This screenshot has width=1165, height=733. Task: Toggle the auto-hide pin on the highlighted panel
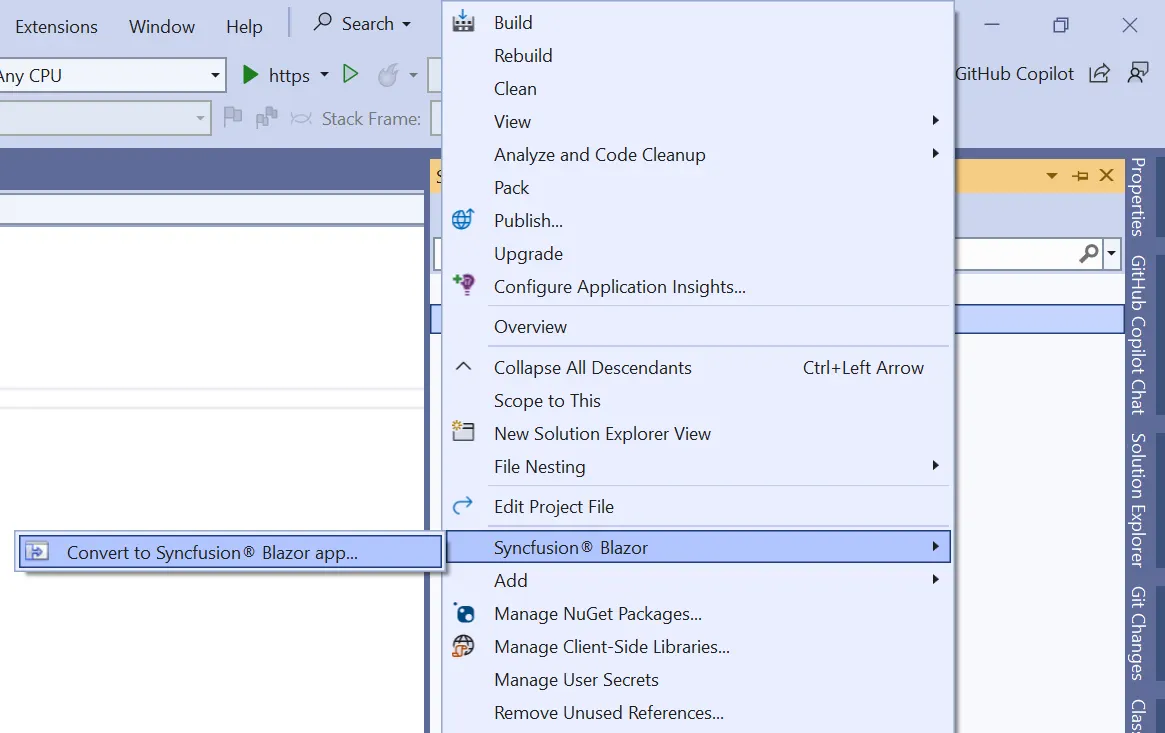point(1079,174)
